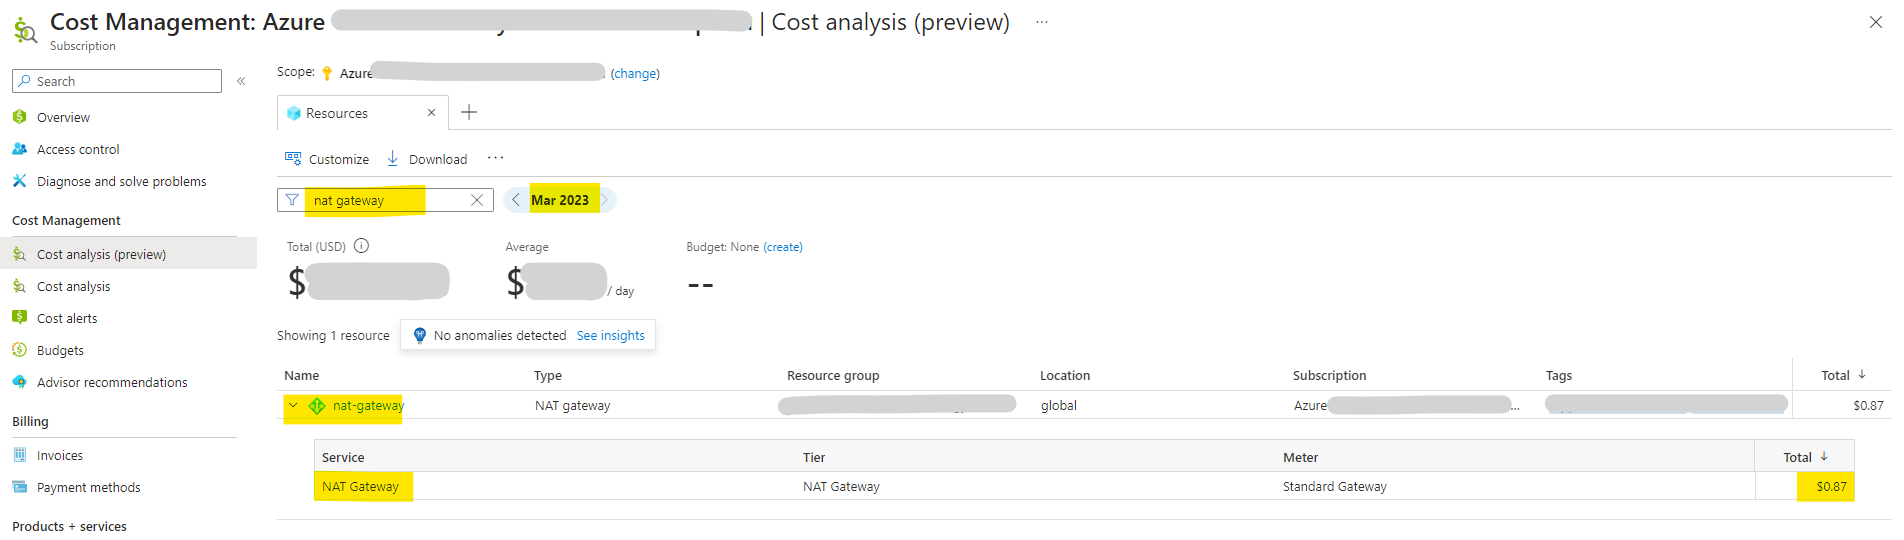The height and width of the screenshot is (540, 1904).
Task: Open Cost alerts in sidebar
Action: tap(67, 319)
